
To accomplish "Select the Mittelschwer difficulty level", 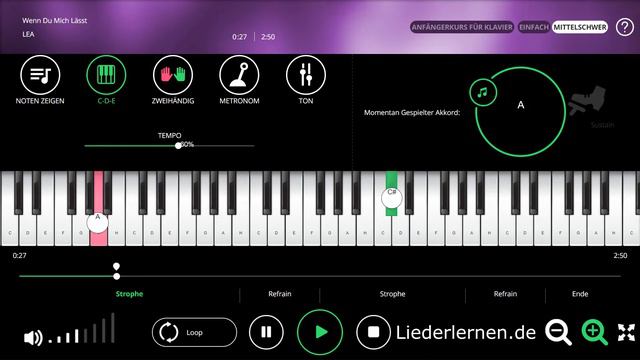I will [x=580, y=27].
